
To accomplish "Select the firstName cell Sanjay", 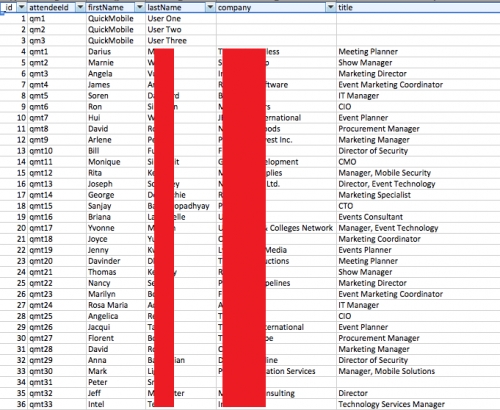I will [116, 206].
